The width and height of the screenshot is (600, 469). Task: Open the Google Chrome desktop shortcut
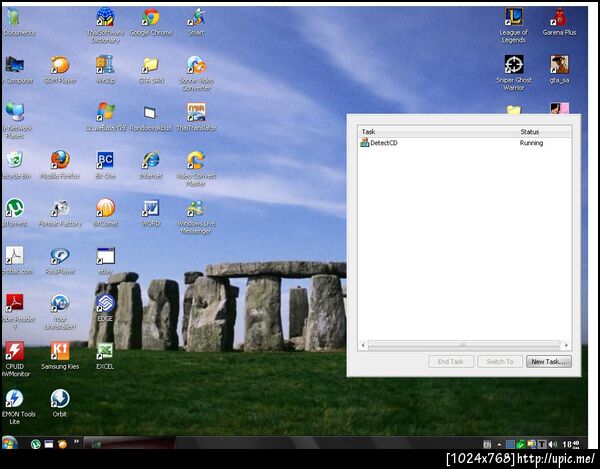(151, 22)
